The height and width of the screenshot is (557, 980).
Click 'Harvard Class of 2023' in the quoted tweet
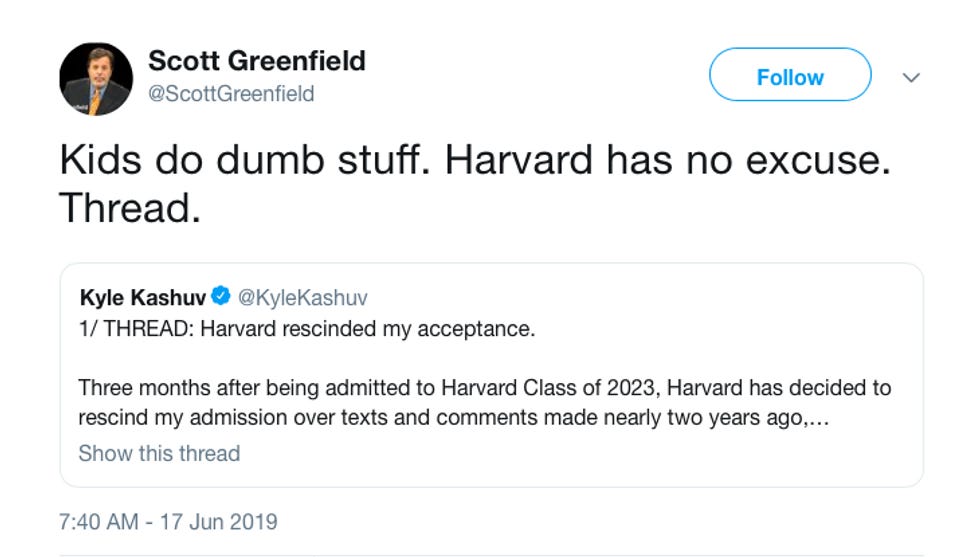[x=557, y=387]
